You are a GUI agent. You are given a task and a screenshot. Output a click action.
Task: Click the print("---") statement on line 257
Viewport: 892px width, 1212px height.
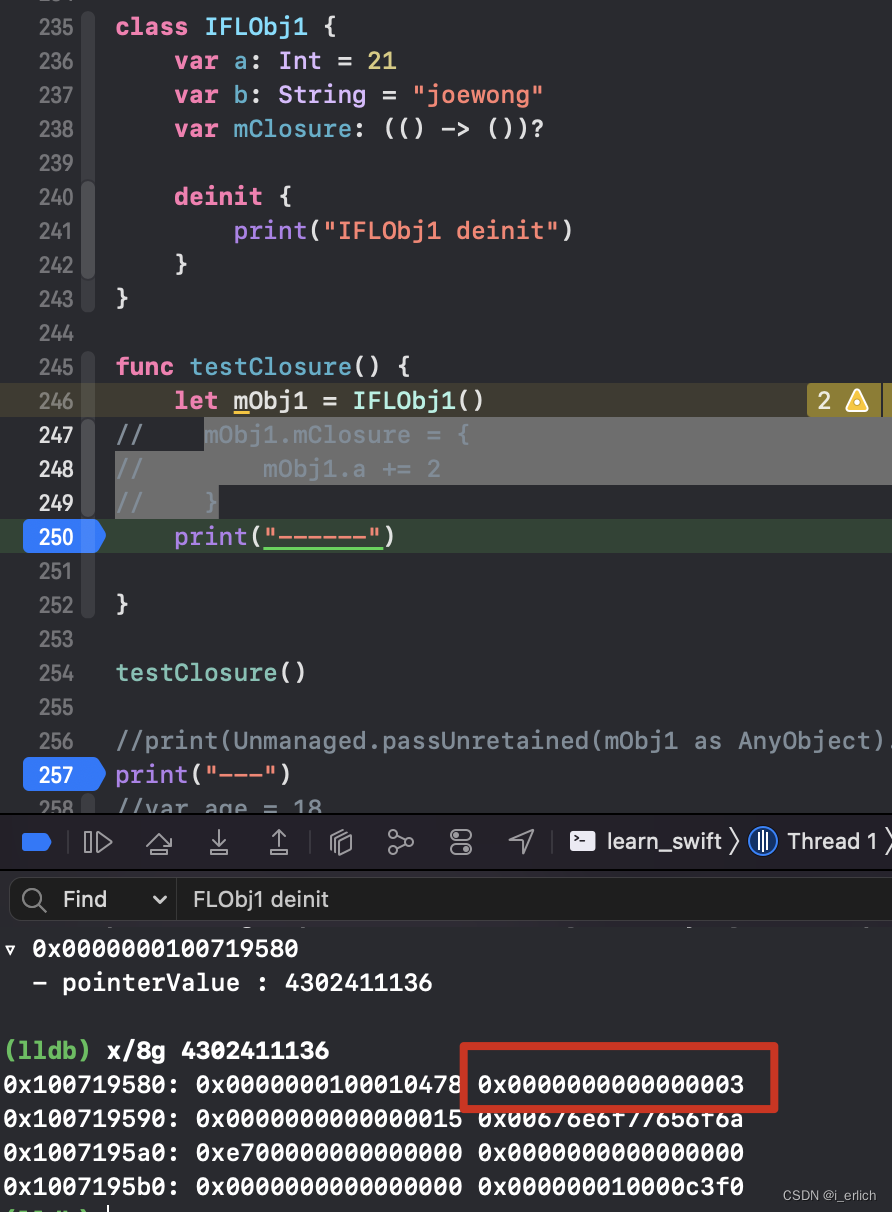click(203, 775)
